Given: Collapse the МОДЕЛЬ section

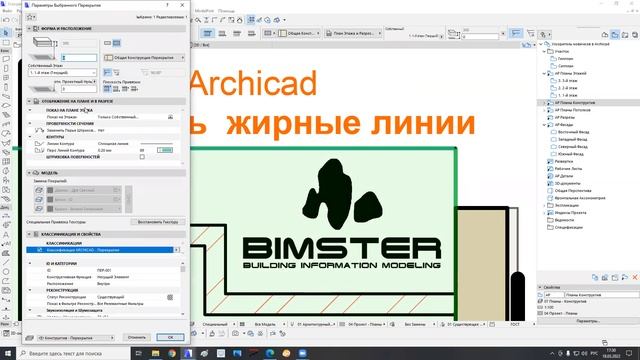Looking at the screenshot, I should pyautogui.click(x=29, y=173).
